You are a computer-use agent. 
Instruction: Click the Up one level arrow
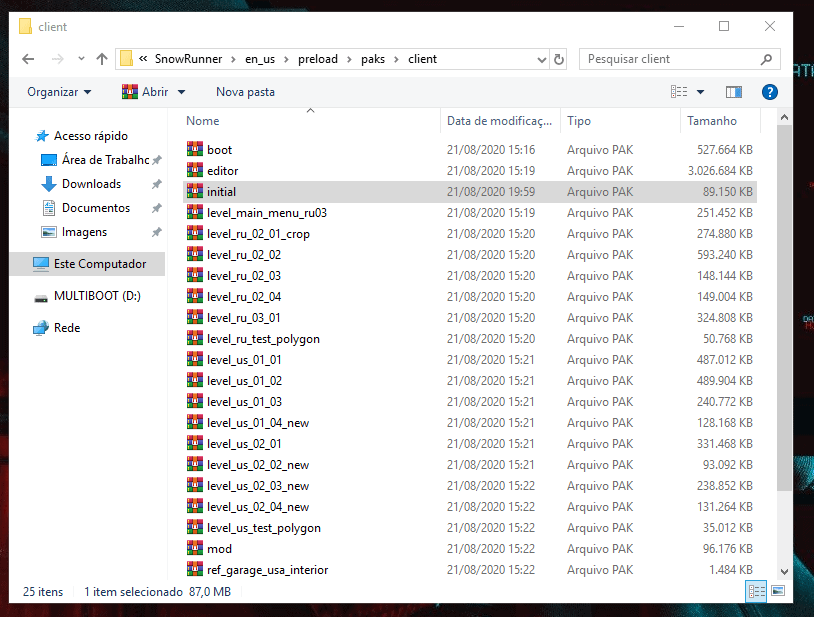pos(101,59)
